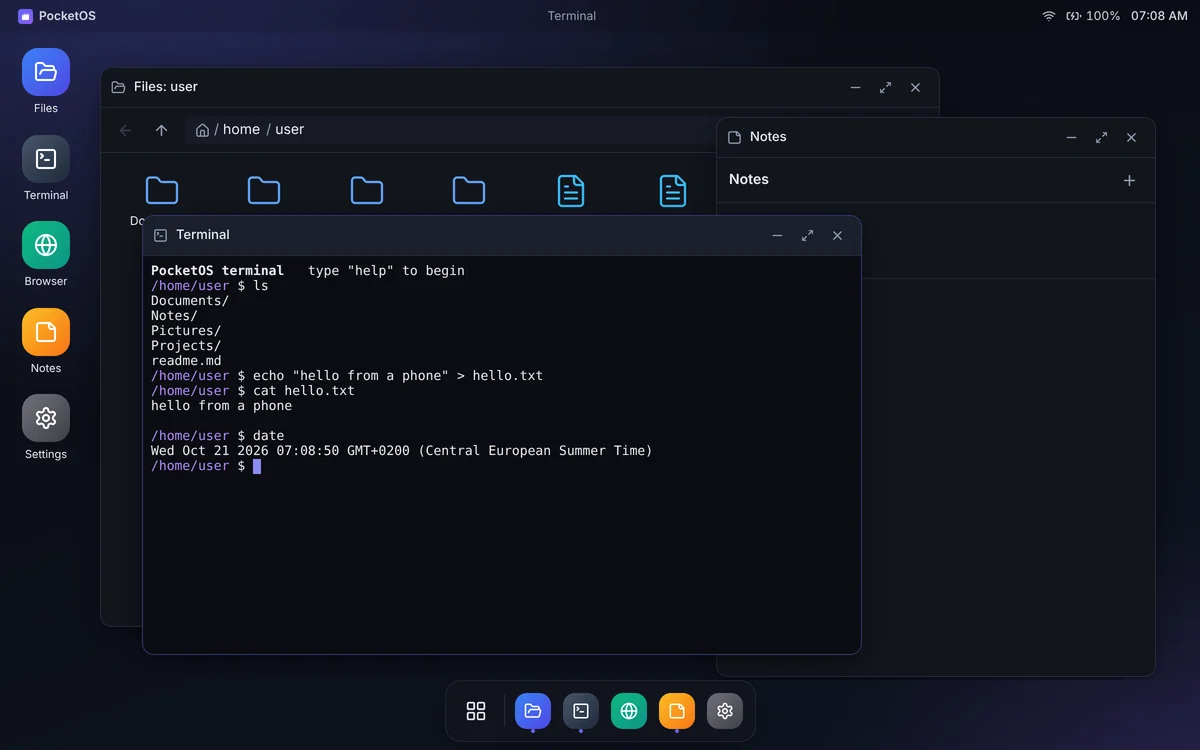Screen dimensions: 1200x750
Task: Click the Notes icon in the dock
Action: 677,711
